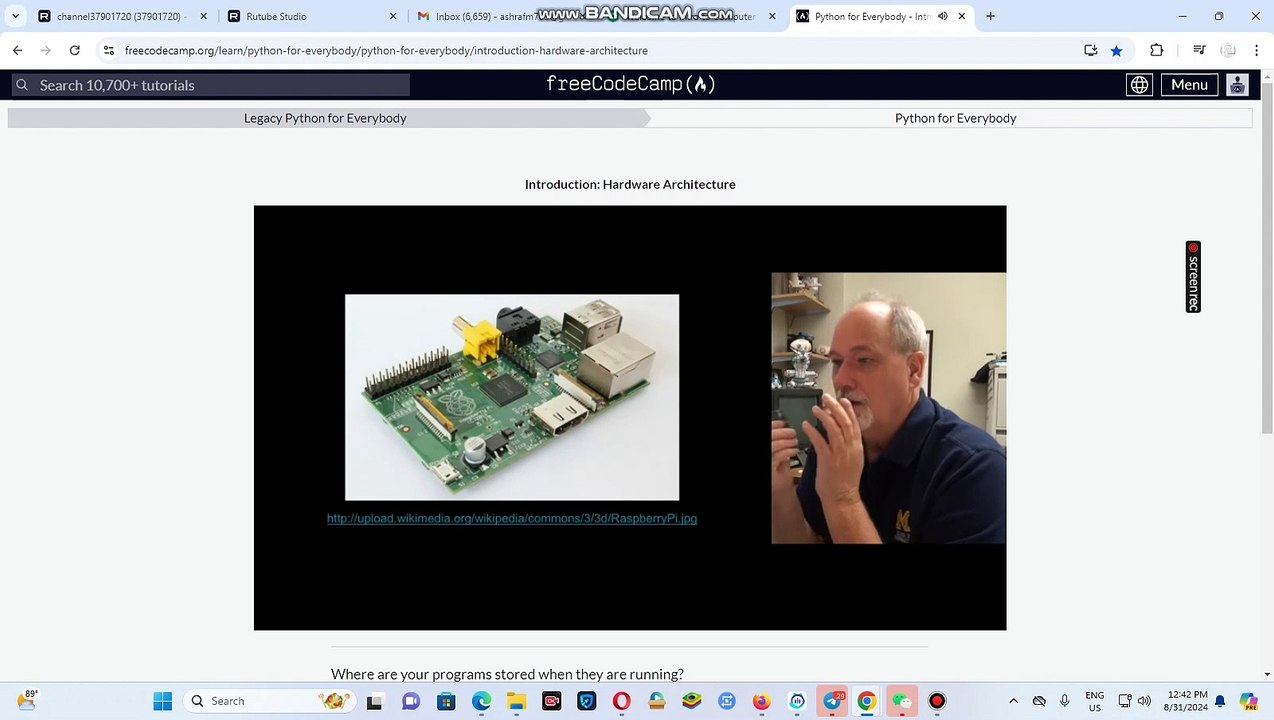Mute the Python for Everybody tab audio
The width and height of the screenshot is (1274, 720).
pyautogui.click(x=942, y=16)
